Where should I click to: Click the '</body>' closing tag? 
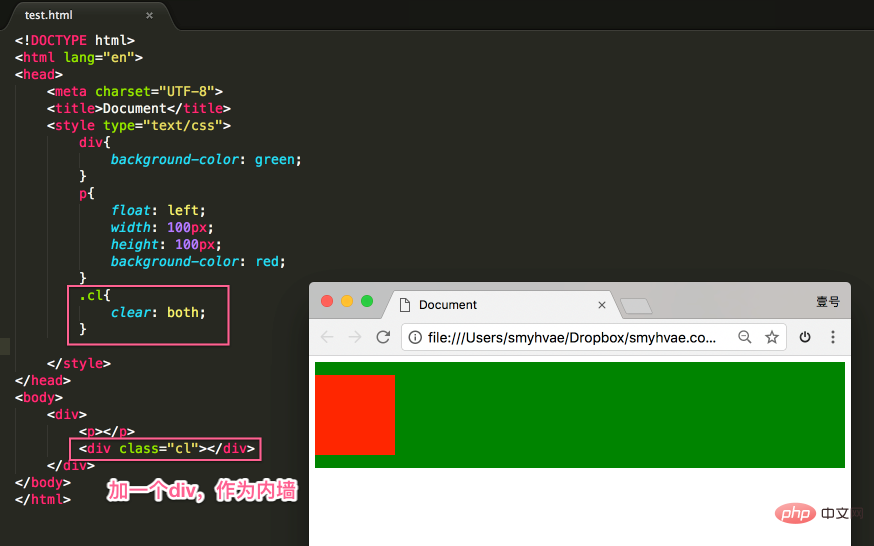[x=43, y=482]
